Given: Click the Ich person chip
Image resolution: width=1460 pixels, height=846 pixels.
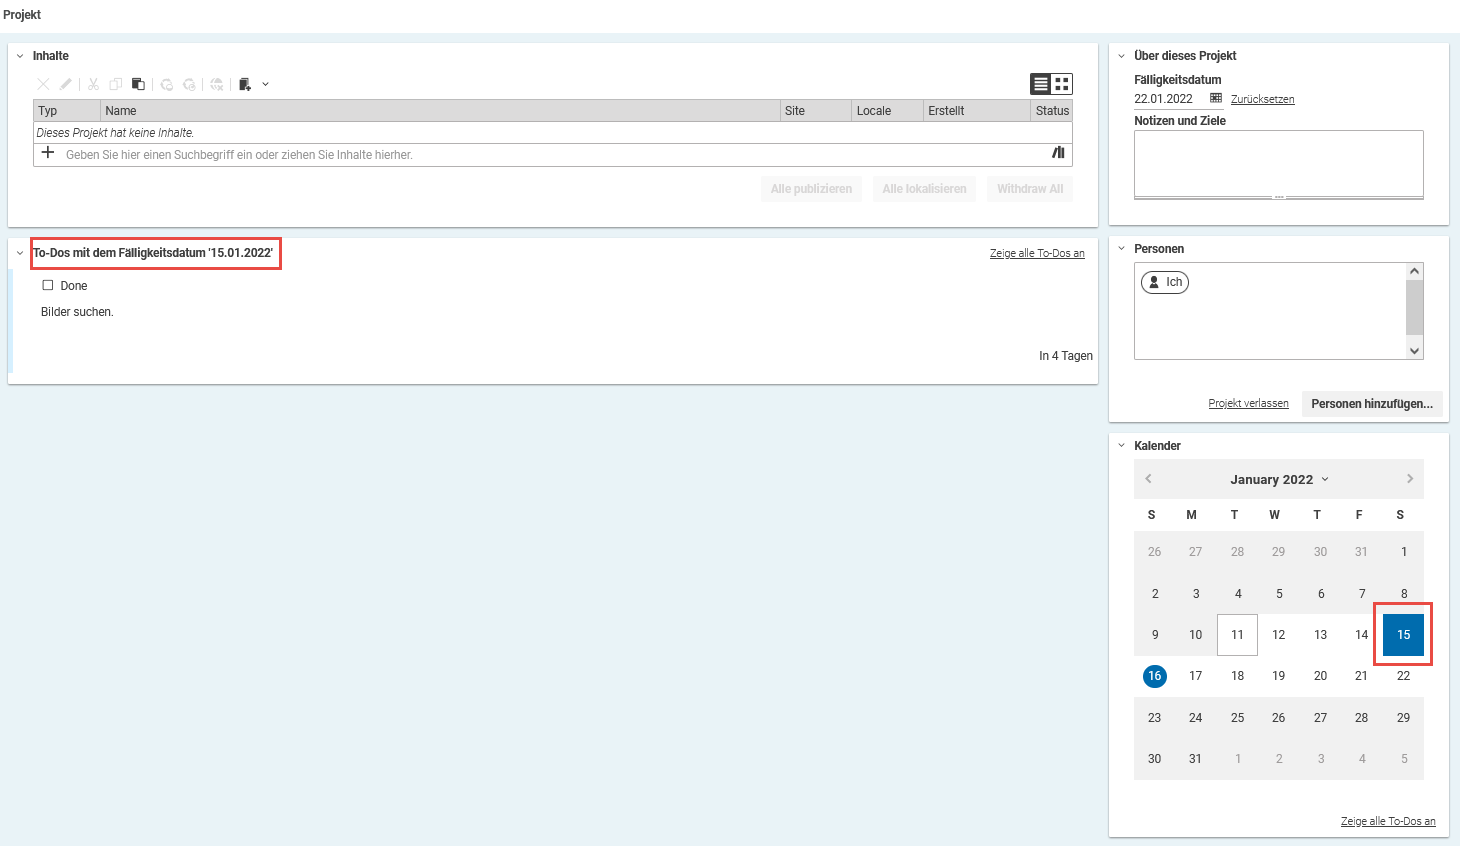Looking at the screenshot, I should pyautogui.click(x=1165, y=282).
